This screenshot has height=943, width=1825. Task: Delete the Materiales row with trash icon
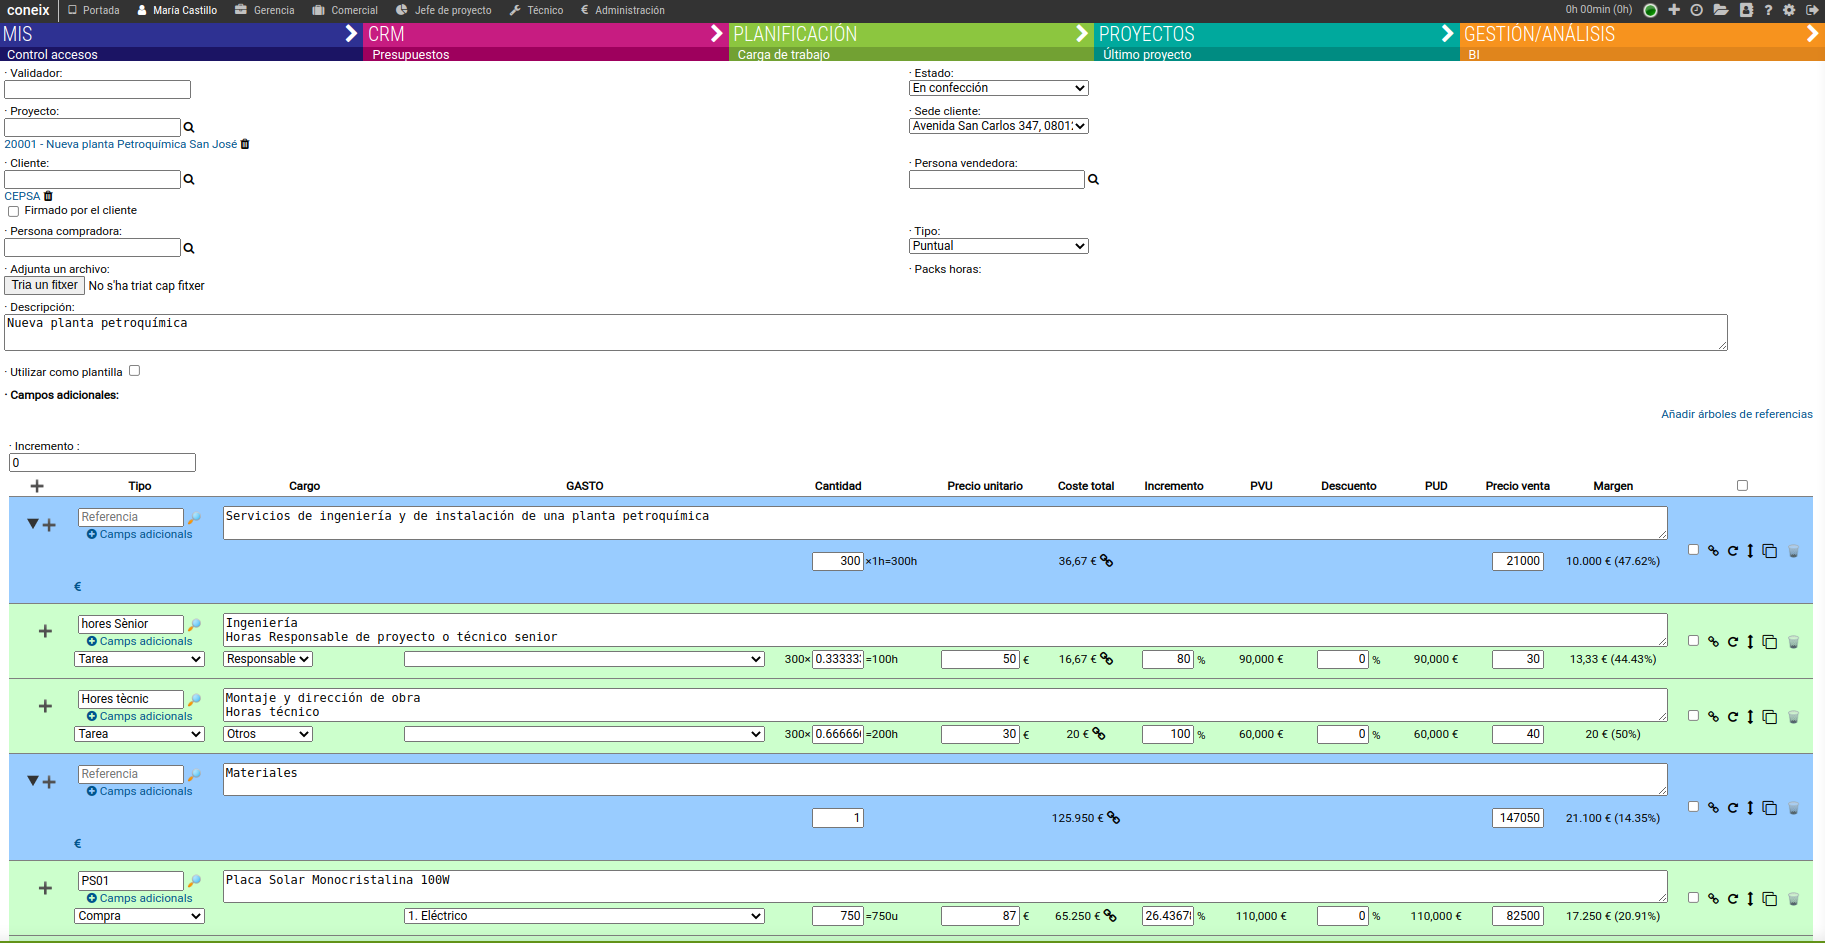pyautogui.click(x=1793, y=808)
